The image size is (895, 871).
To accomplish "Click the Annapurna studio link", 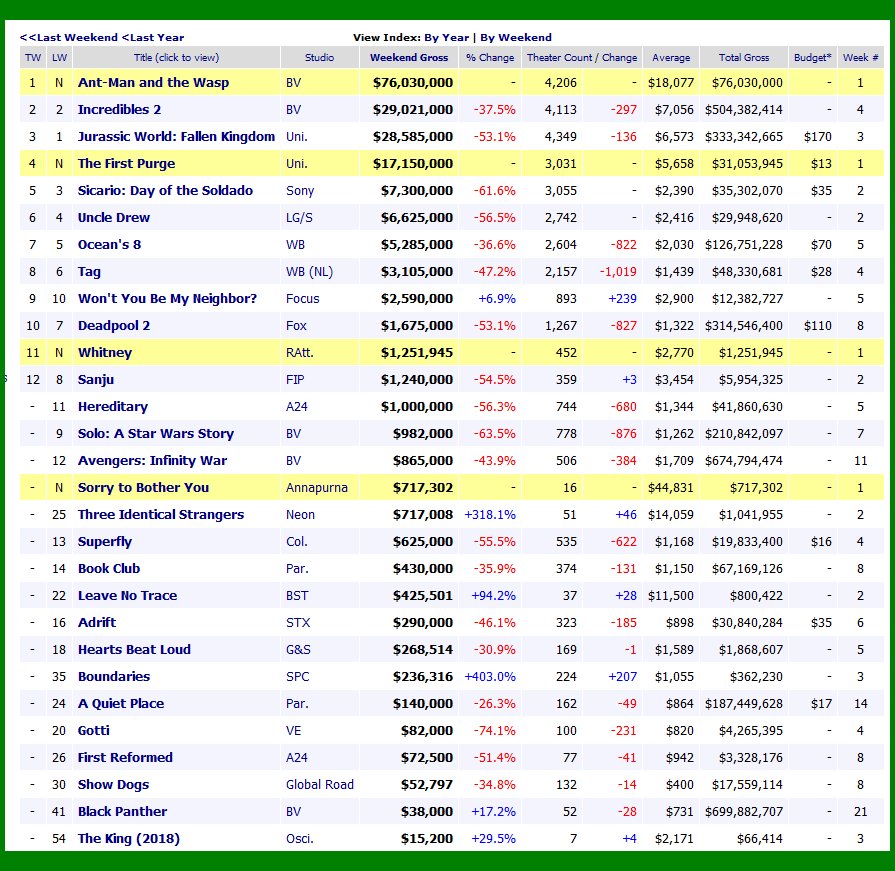I will (316, 487).
